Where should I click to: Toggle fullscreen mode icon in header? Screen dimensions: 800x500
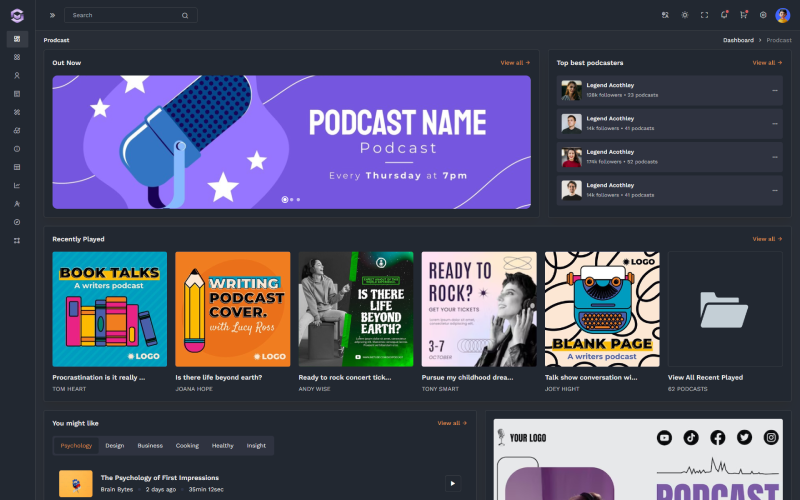pos(704,15)
